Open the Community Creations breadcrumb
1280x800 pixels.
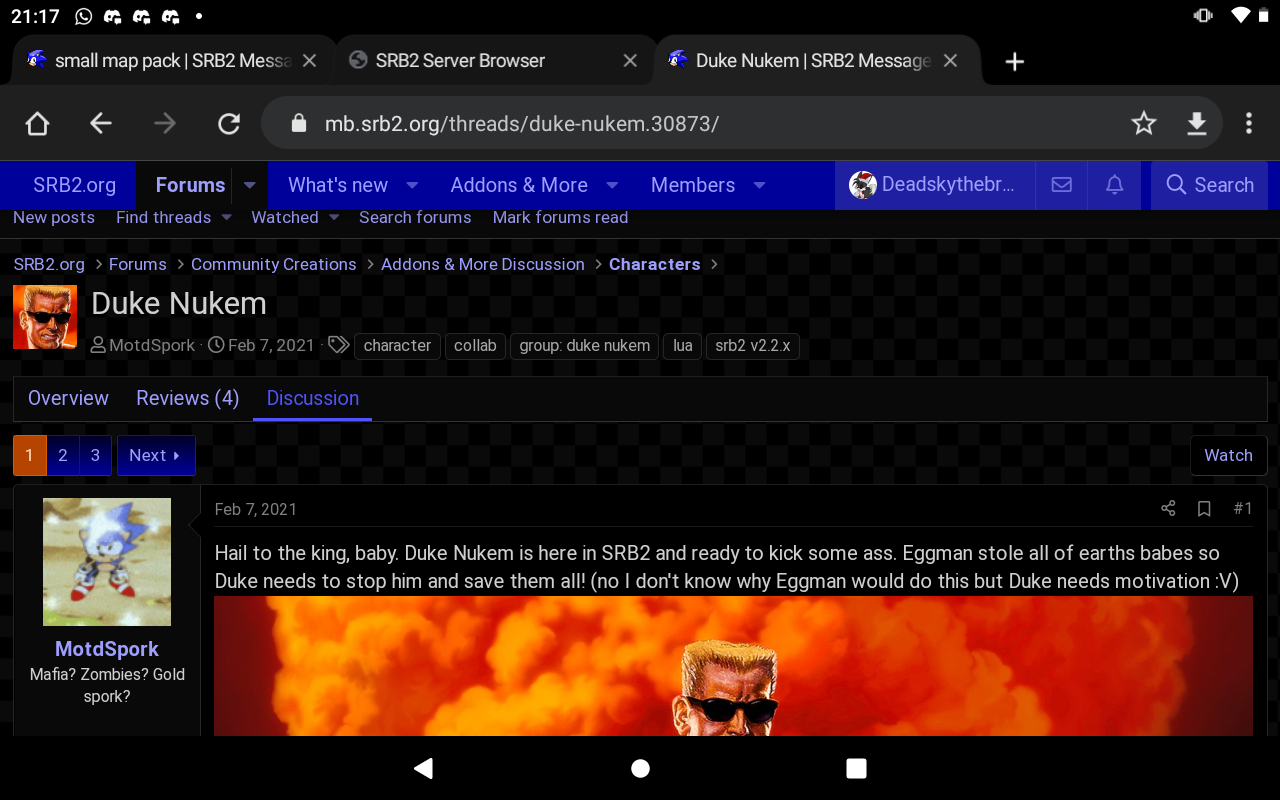273,264
